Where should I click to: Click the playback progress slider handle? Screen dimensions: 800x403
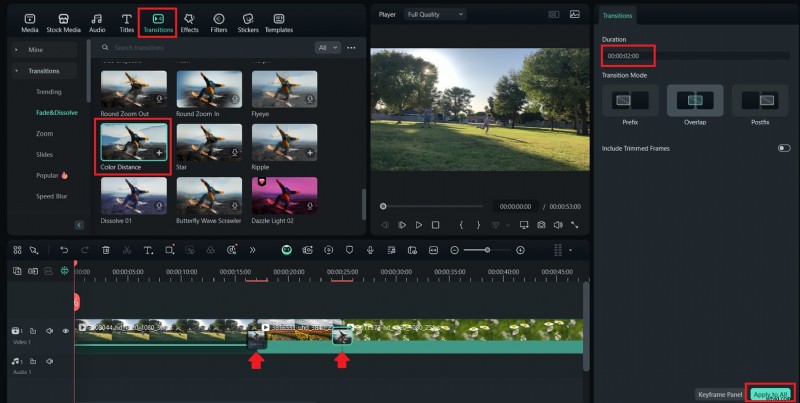point(383,207)
